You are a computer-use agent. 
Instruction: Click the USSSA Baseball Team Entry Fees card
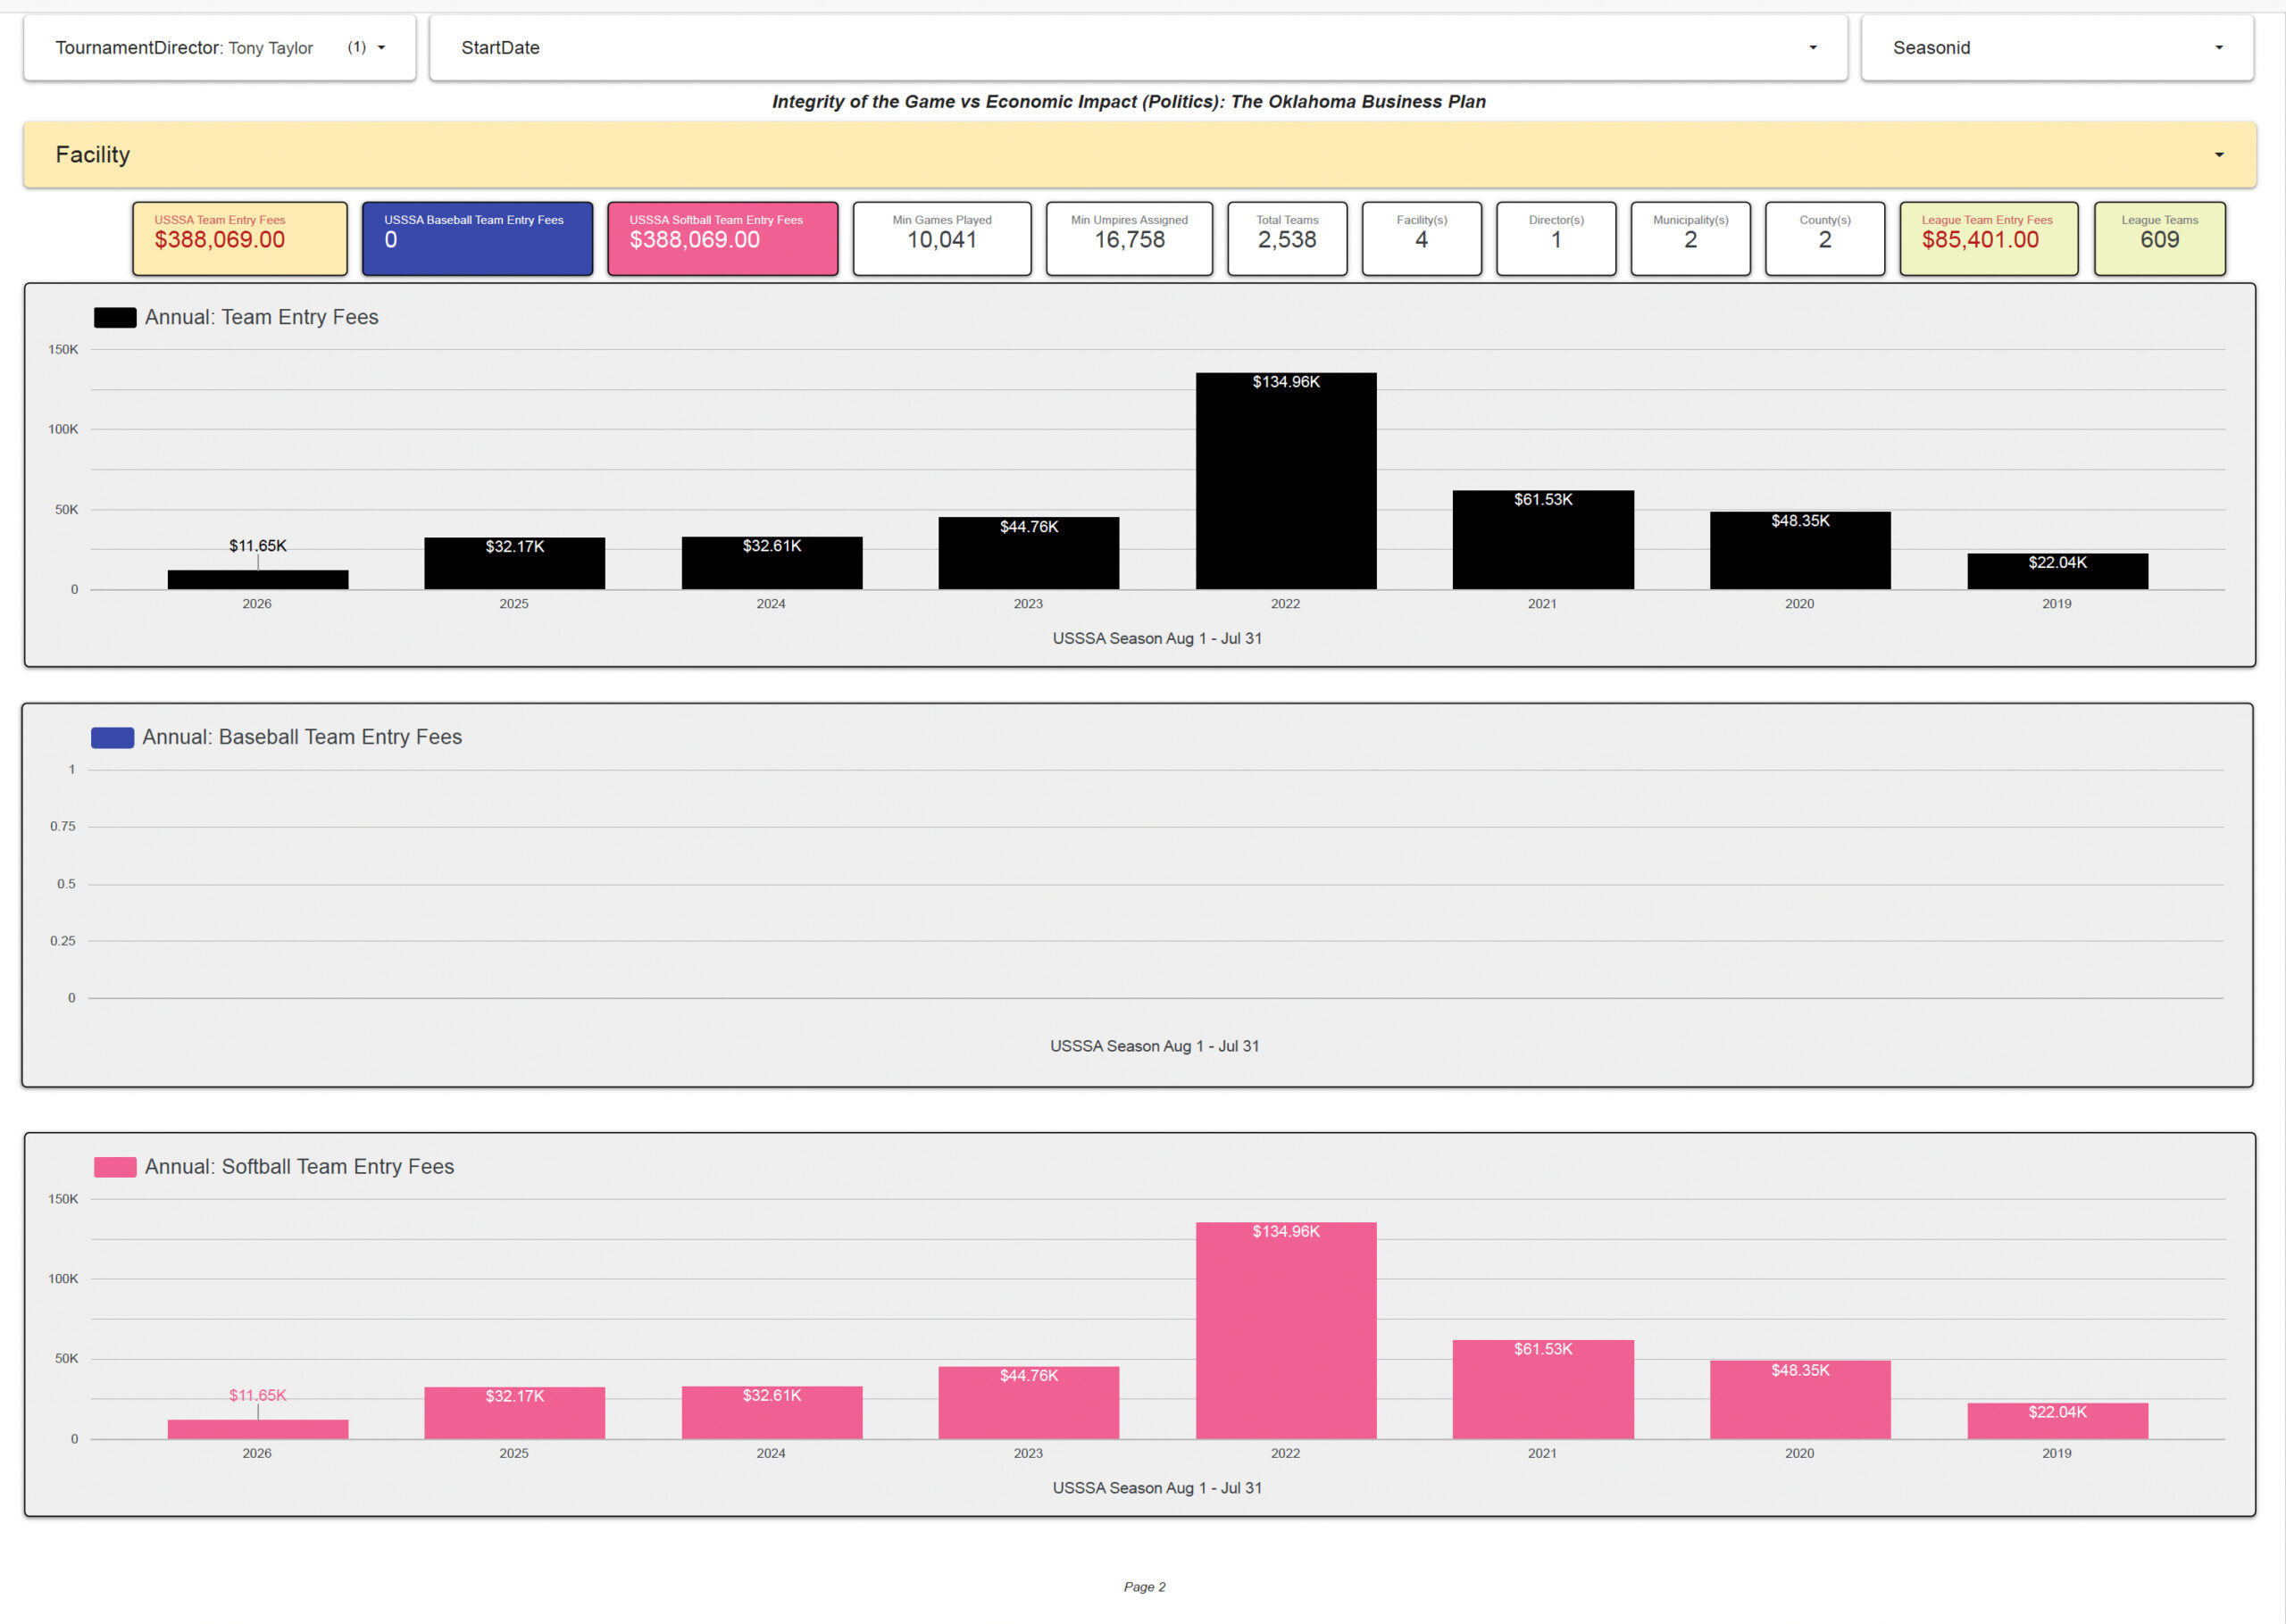click(x=477, y=239)
